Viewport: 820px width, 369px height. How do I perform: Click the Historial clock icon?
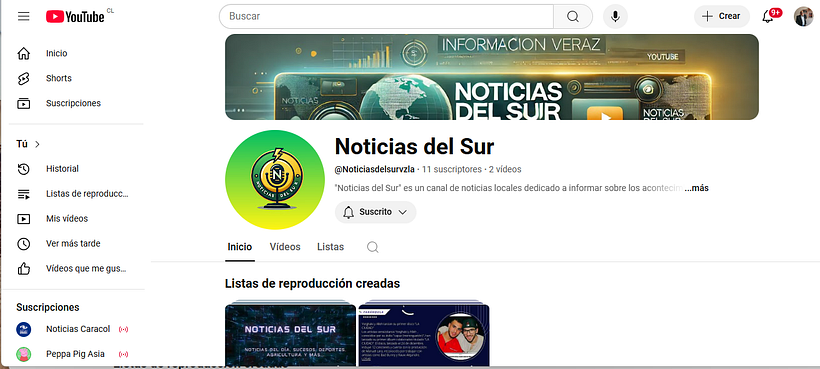click(x=24, y=169)
